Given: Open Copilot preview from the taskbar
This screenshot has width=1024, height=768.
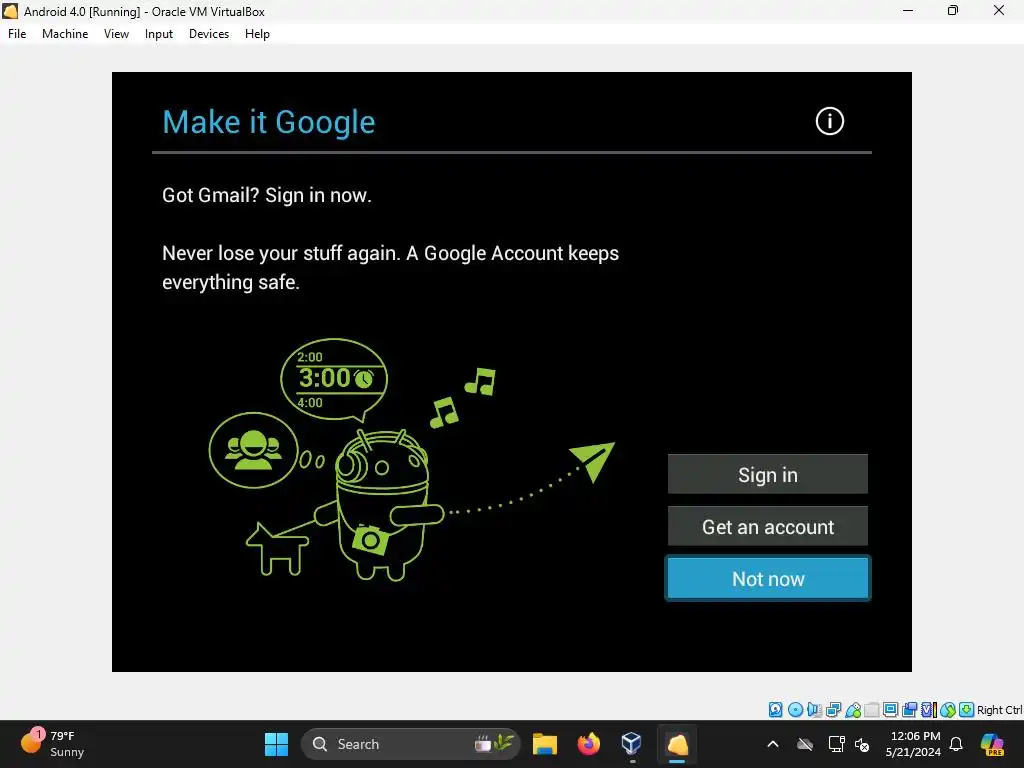Looking at the screenshot, I should pos(992,744).
